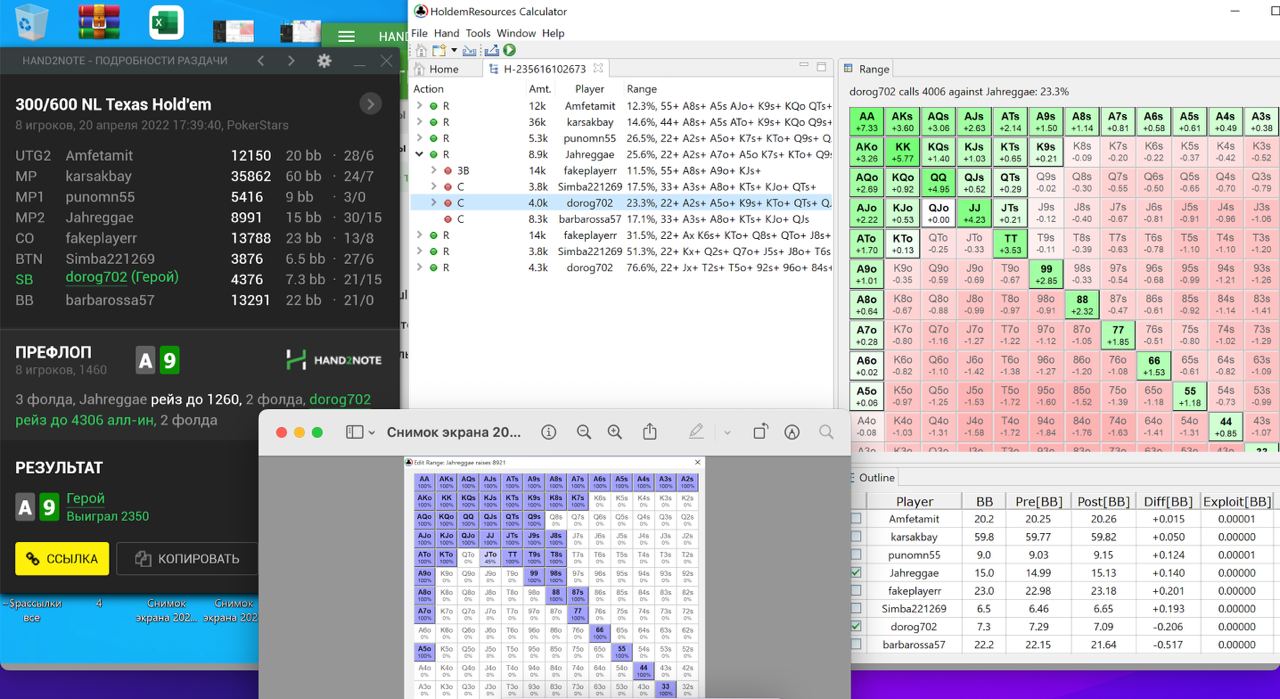
Task: Click the Герой link in result section
Action: click(x=86, y=498)
